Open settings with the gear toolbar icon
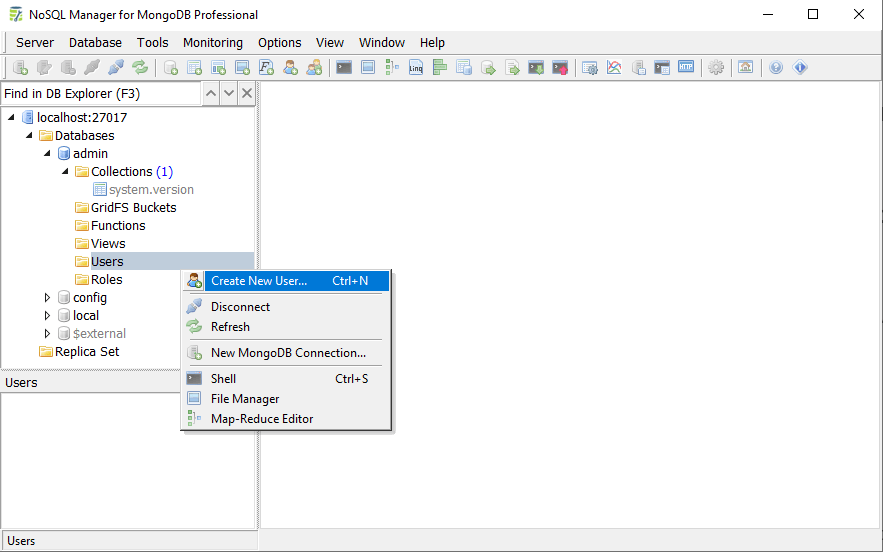The height and width of the screenshot is (552, 883). point(716,68)
